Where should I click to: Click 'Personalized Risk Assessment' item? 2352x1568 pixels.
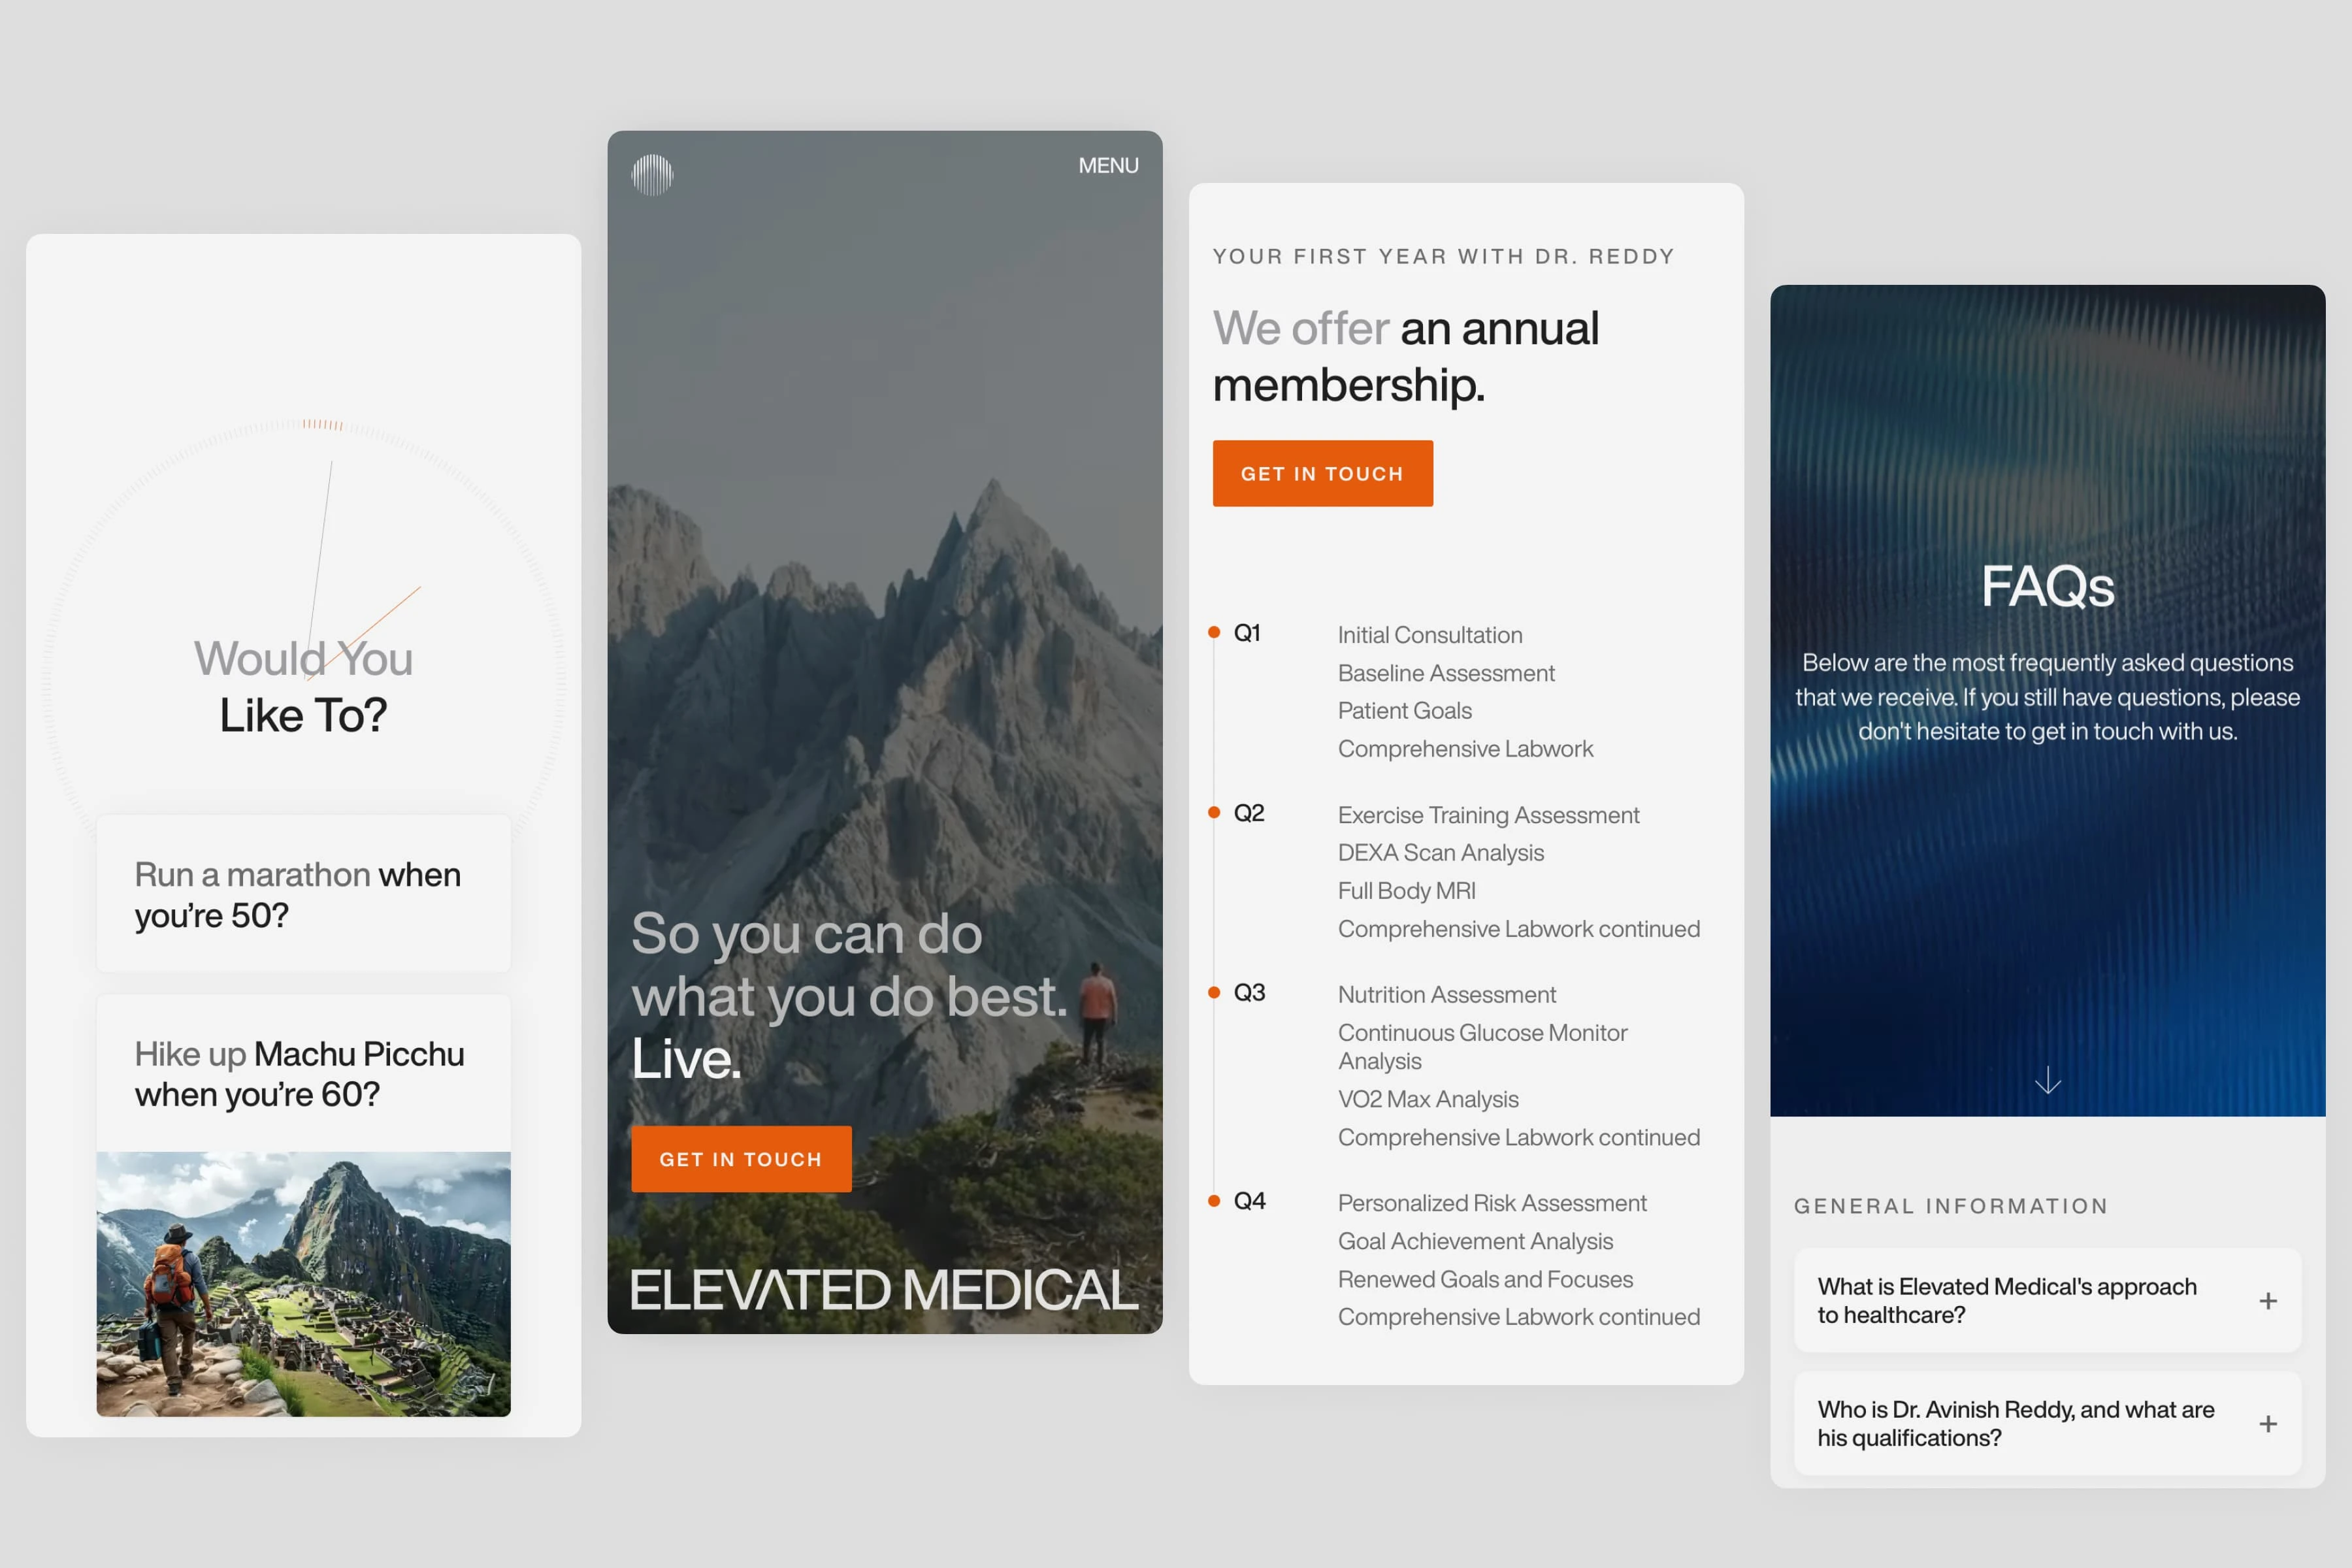(1492, 1203)
